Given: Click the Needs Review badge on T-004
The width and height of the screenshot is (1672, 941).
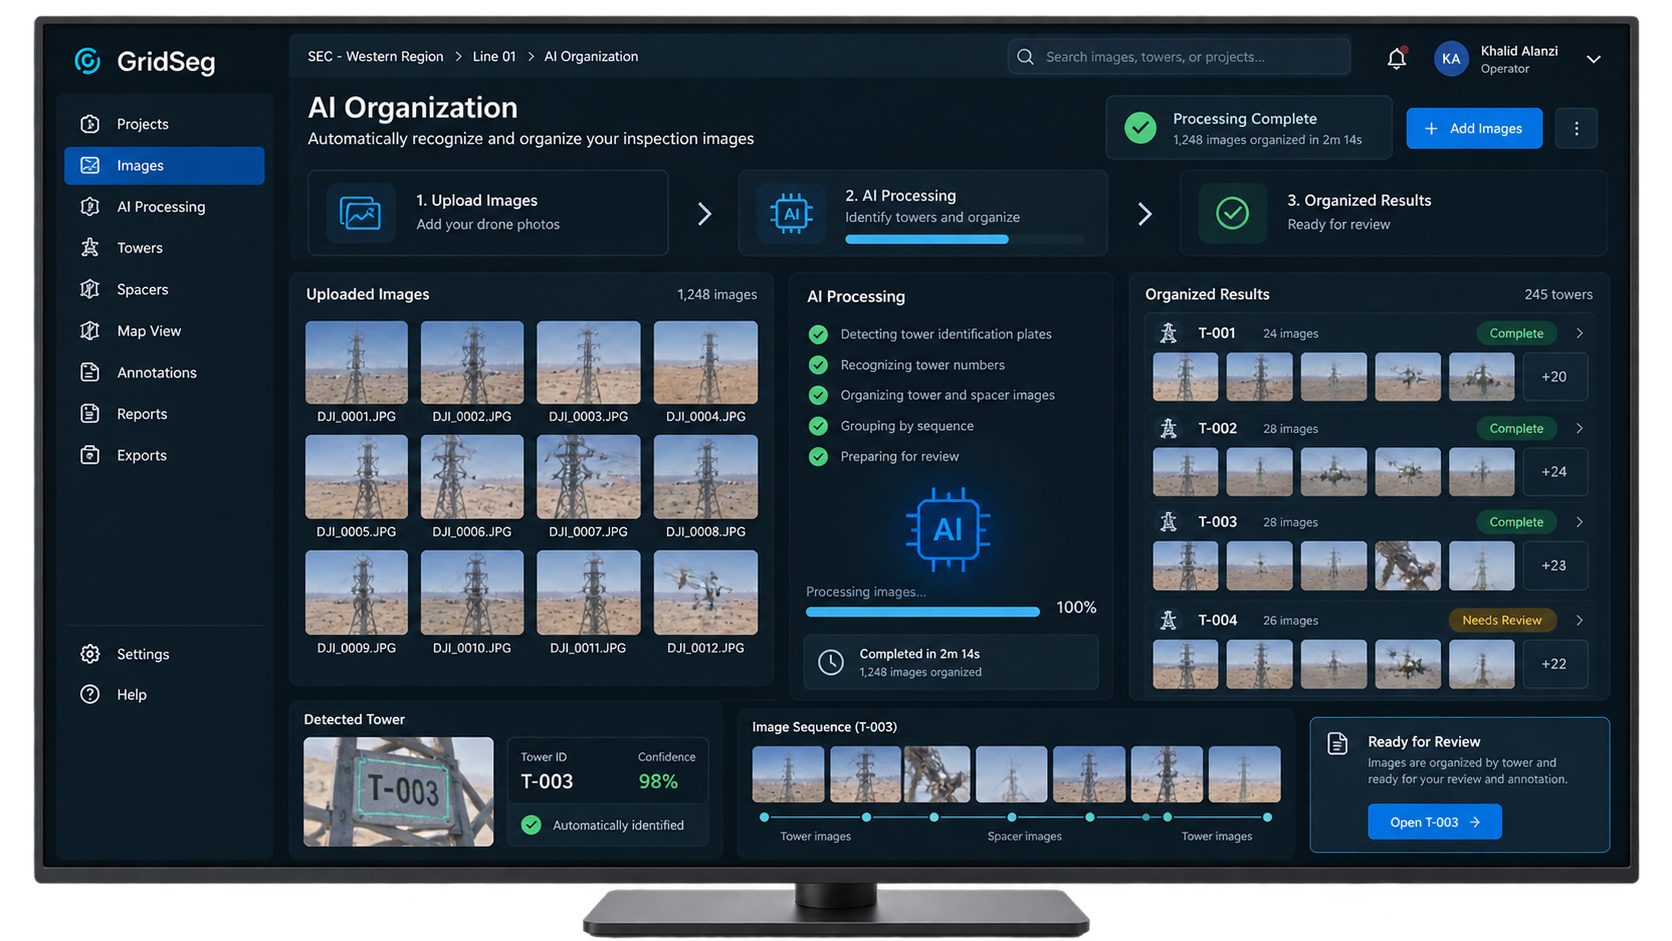Looking at the screenshot, I should tap(1502, 620).
